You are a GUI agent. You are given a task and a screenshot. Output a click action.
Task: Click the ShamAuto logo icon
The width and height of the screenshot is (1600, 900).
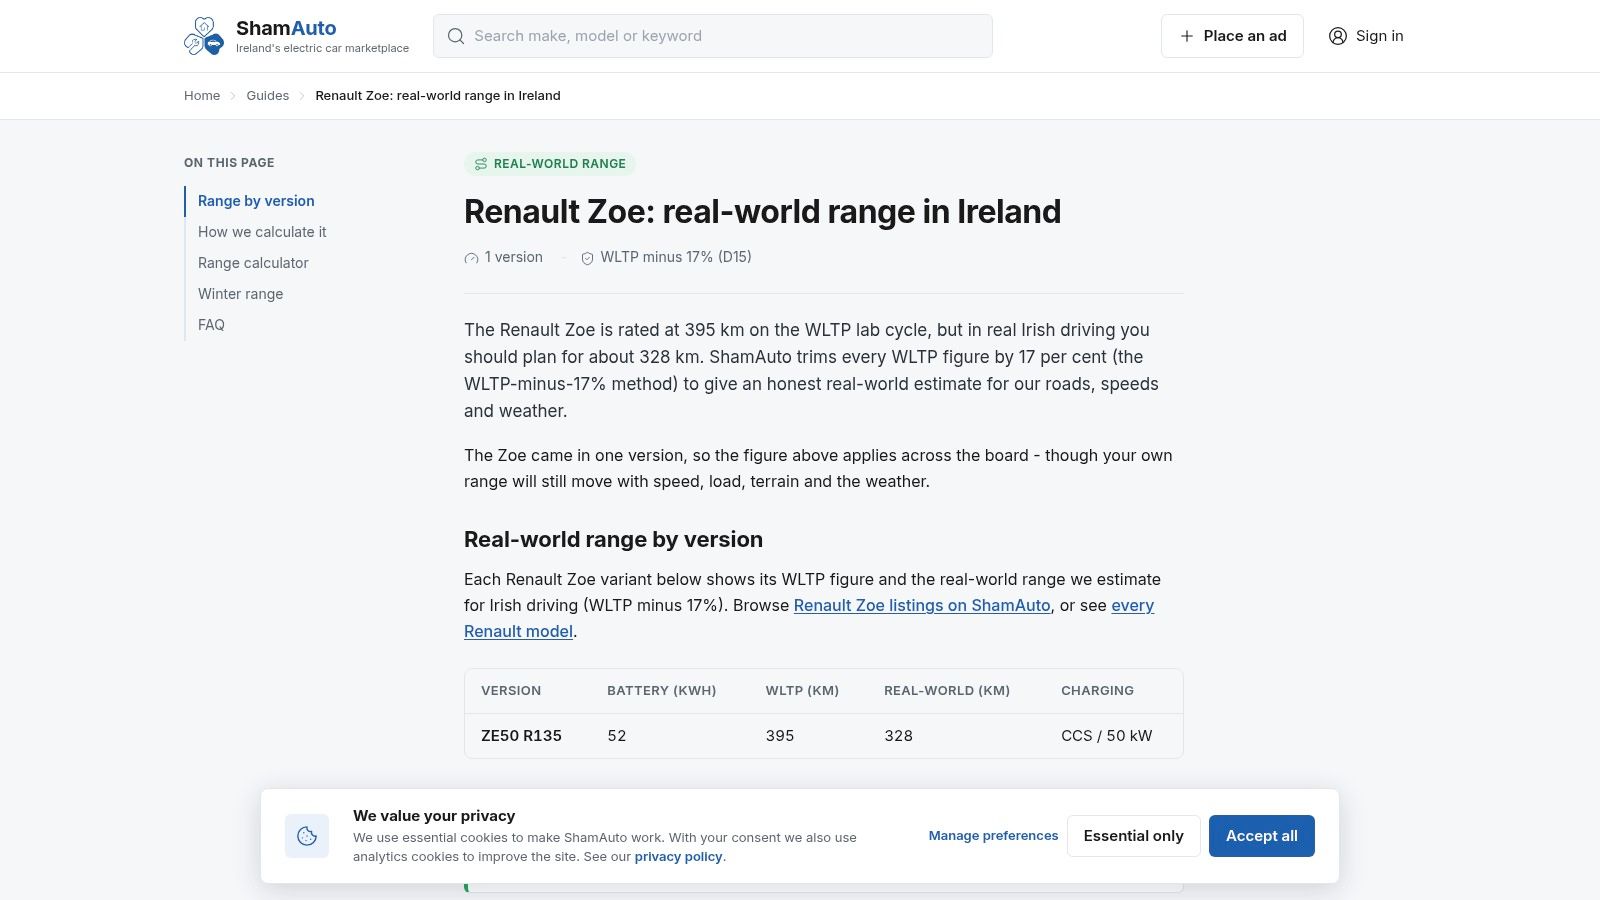[x=204, y=36]
